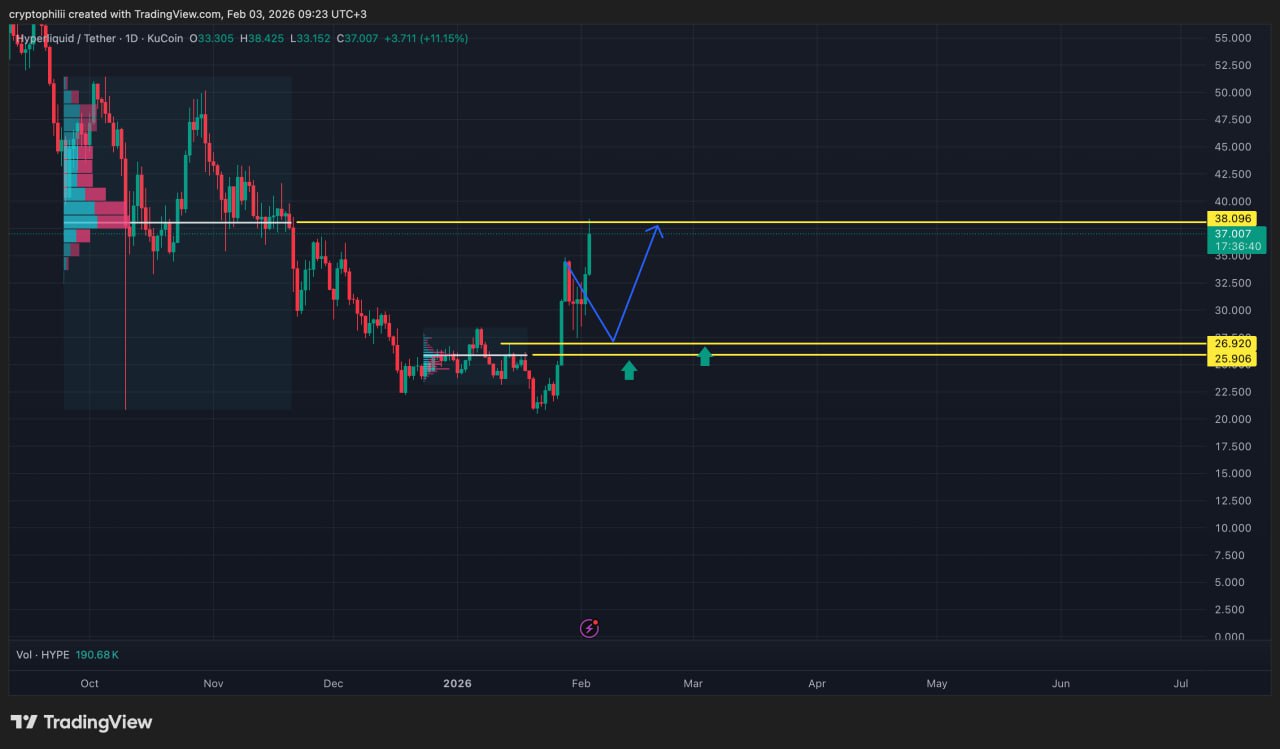Click the change value +3.711 (+11.15%)
This screenshot has height=749, width=1280.
pos(426,38)
